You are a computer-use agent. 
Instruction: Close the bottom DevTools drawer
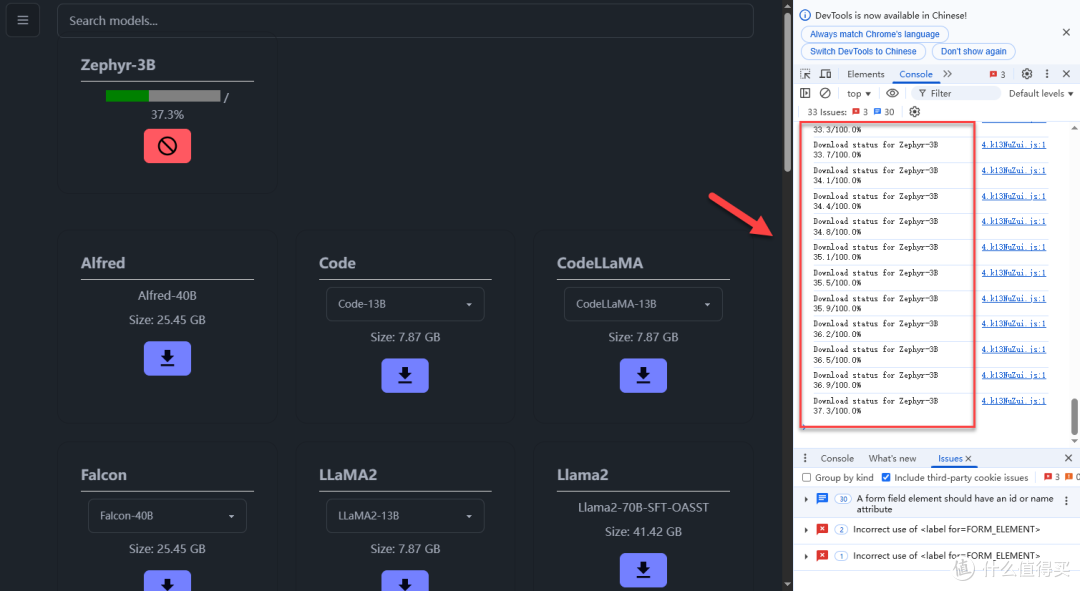(1068, 458)
